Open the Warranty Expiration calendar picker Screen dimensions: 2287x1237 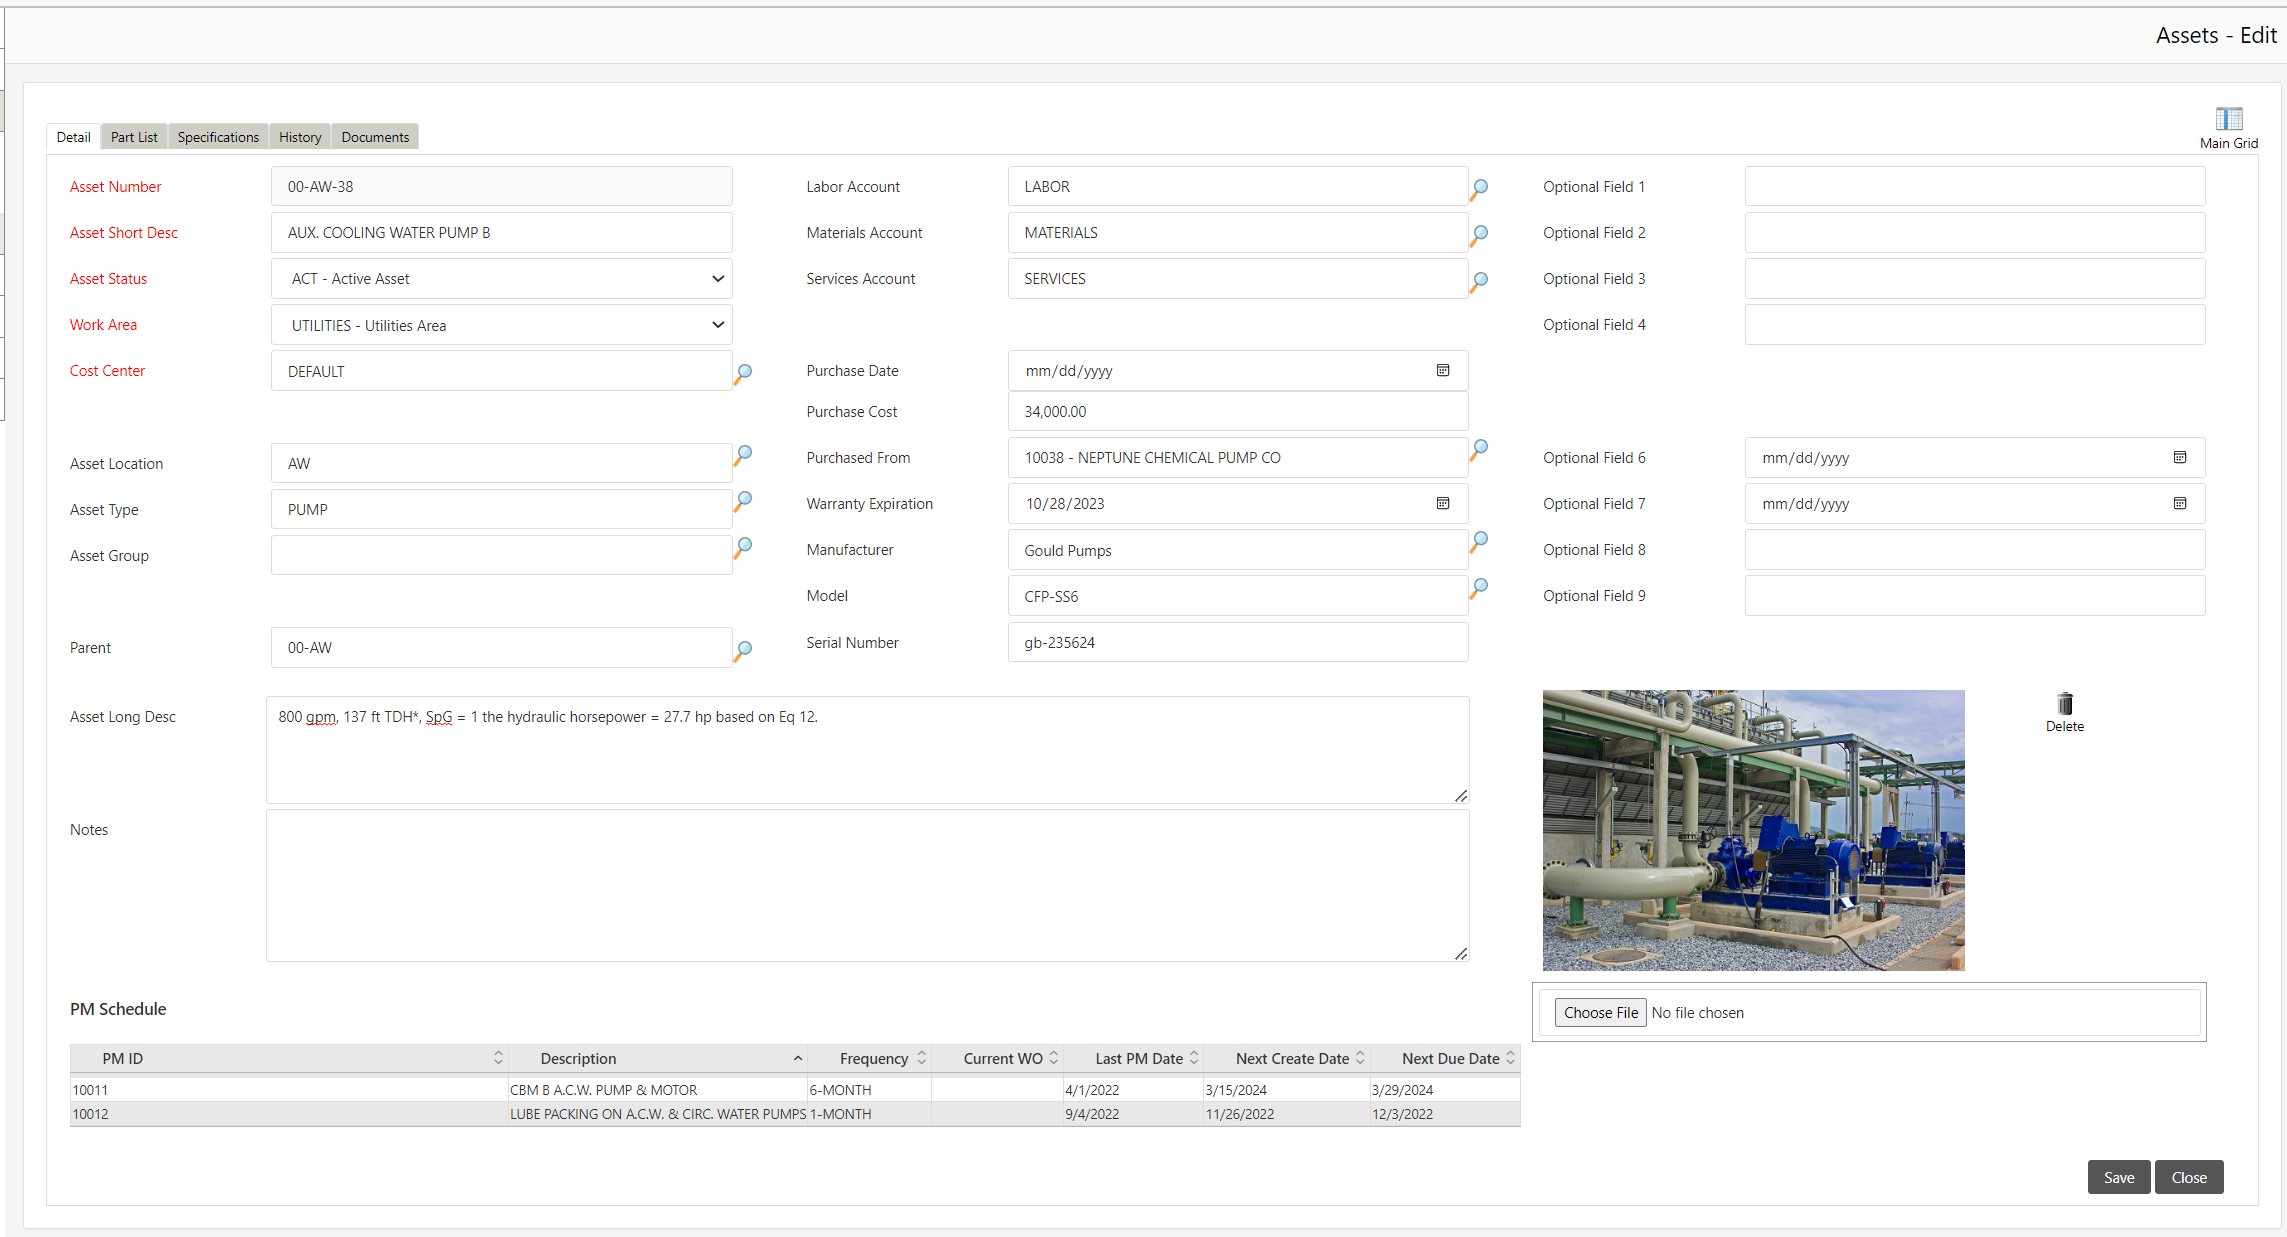[x=1443, y=503]
